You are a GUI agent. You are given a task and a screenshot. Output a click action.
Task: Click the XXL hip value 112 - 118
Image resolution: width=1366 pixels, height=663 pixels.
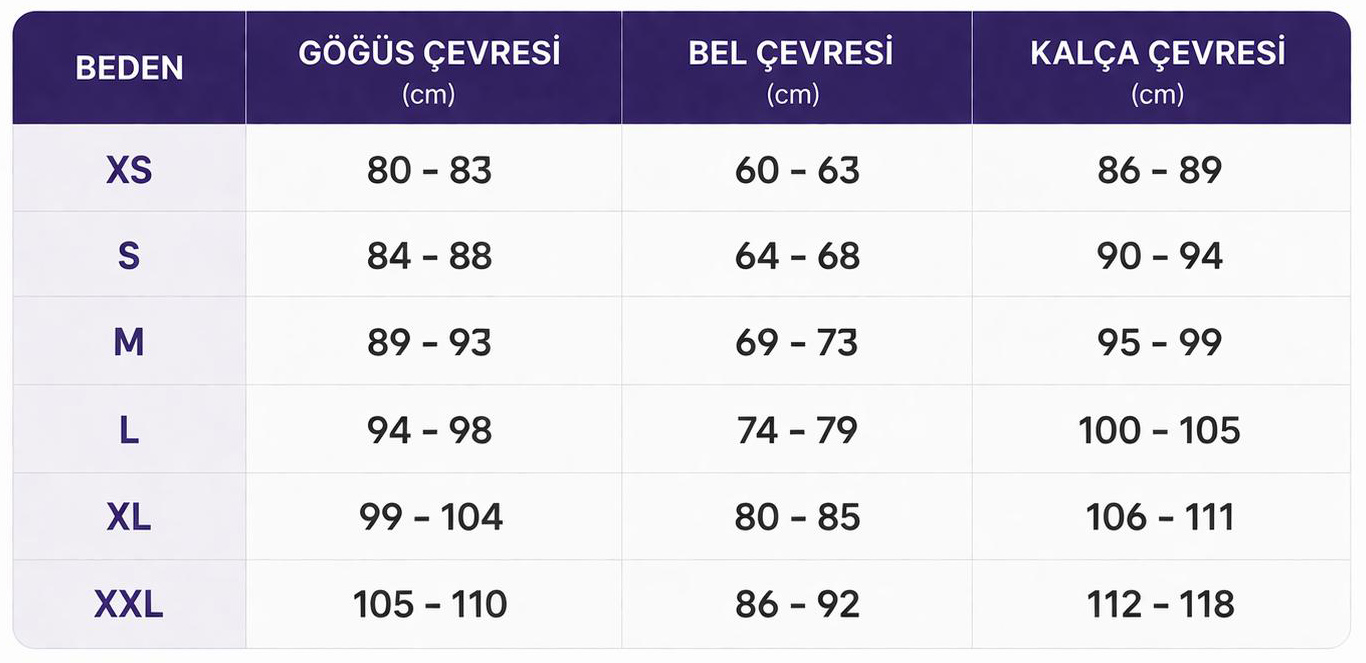point(1160,604)
